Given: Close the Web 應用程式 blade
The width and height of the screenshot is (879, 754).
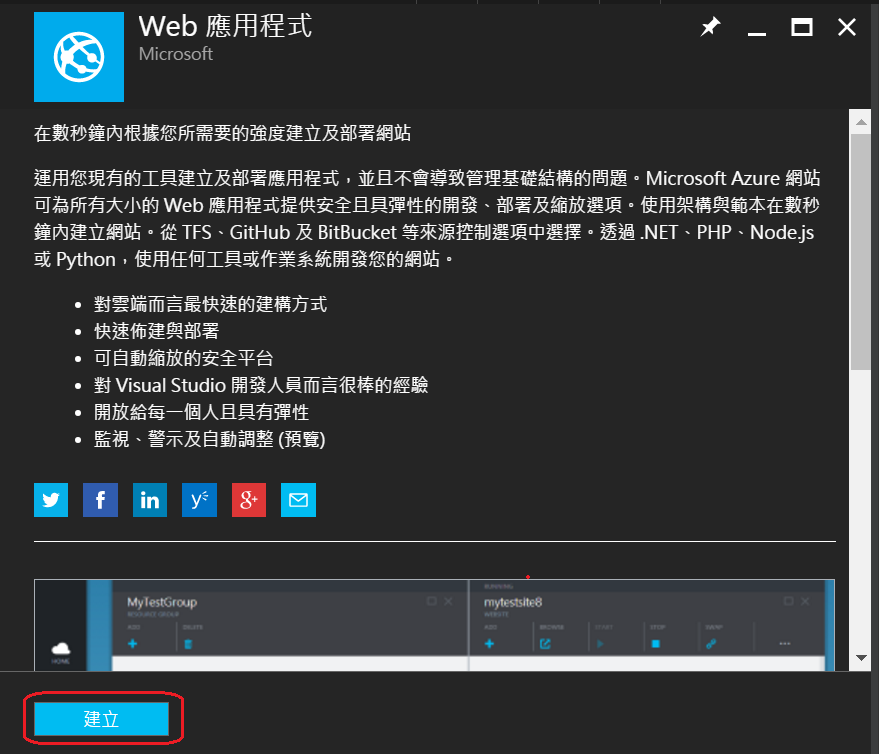Looking at the screenshot, I should tap(846, 27).
